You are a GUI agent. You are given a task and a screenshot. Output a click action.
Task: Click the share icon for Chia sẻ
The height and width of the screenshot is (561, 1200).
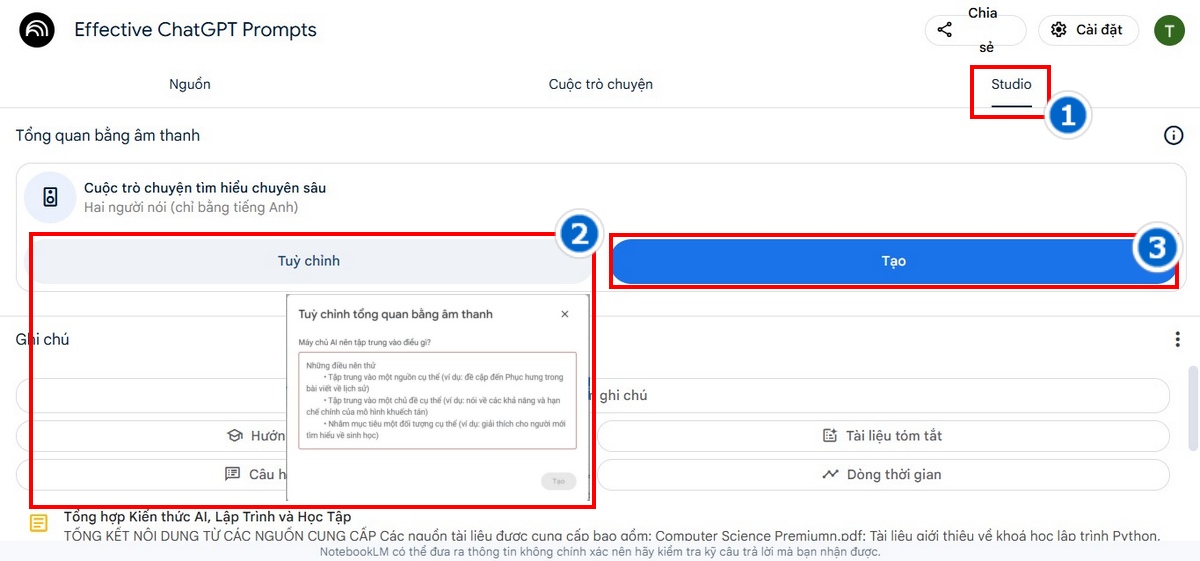click(x=945, y=30)
